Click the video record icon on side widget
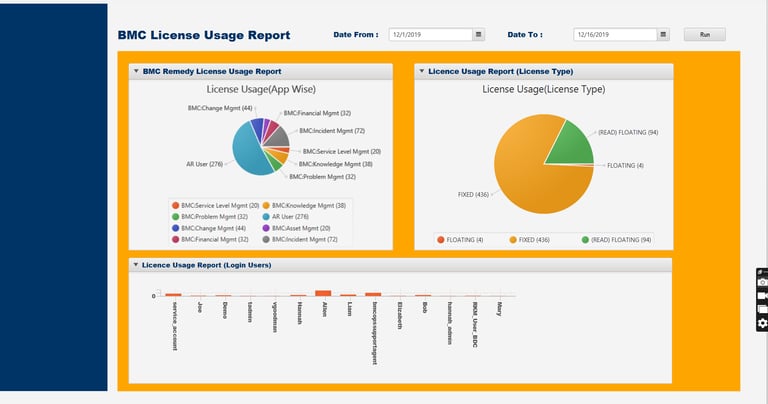The image size is (768, 404). [762, 296]
